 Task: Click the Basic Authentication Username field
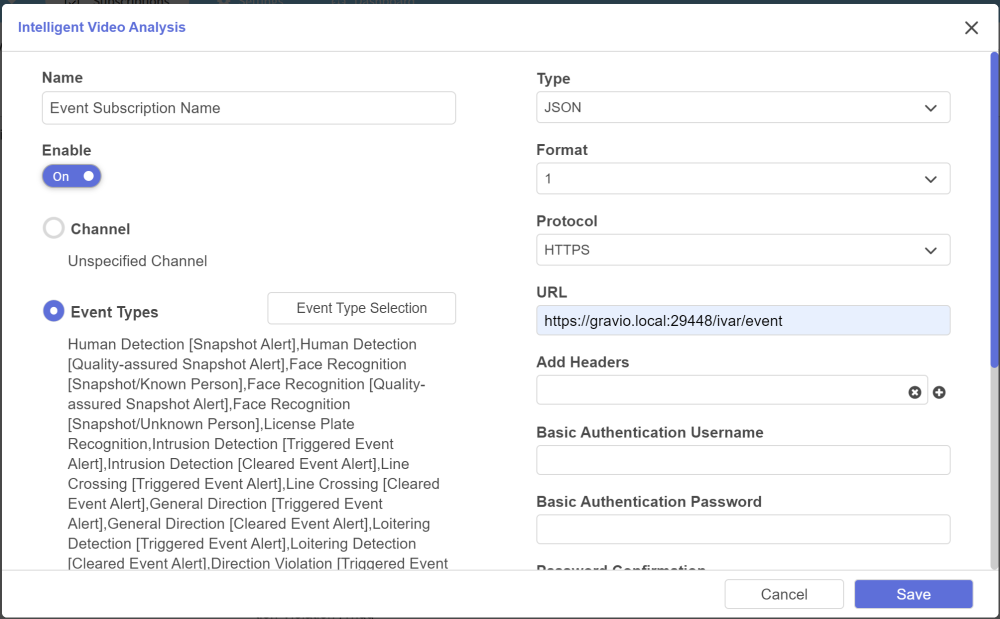click(743, 460)
